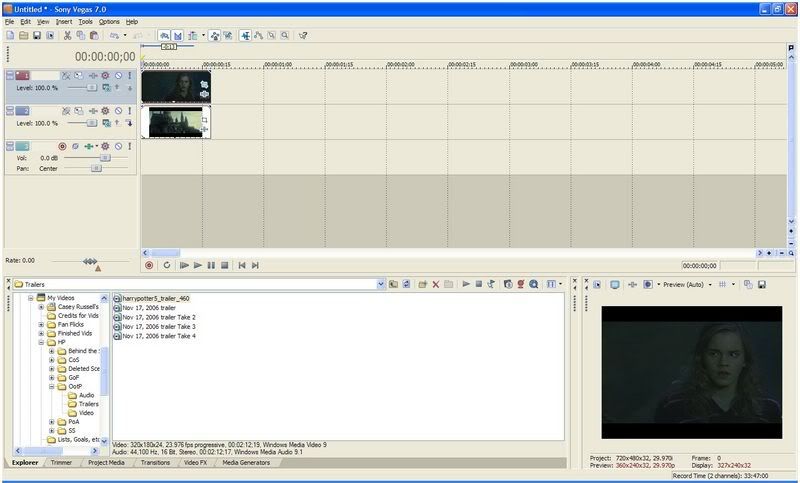Open Track FX gear on video track 2
Screen dimensions: 800x483
click(105, 111)
